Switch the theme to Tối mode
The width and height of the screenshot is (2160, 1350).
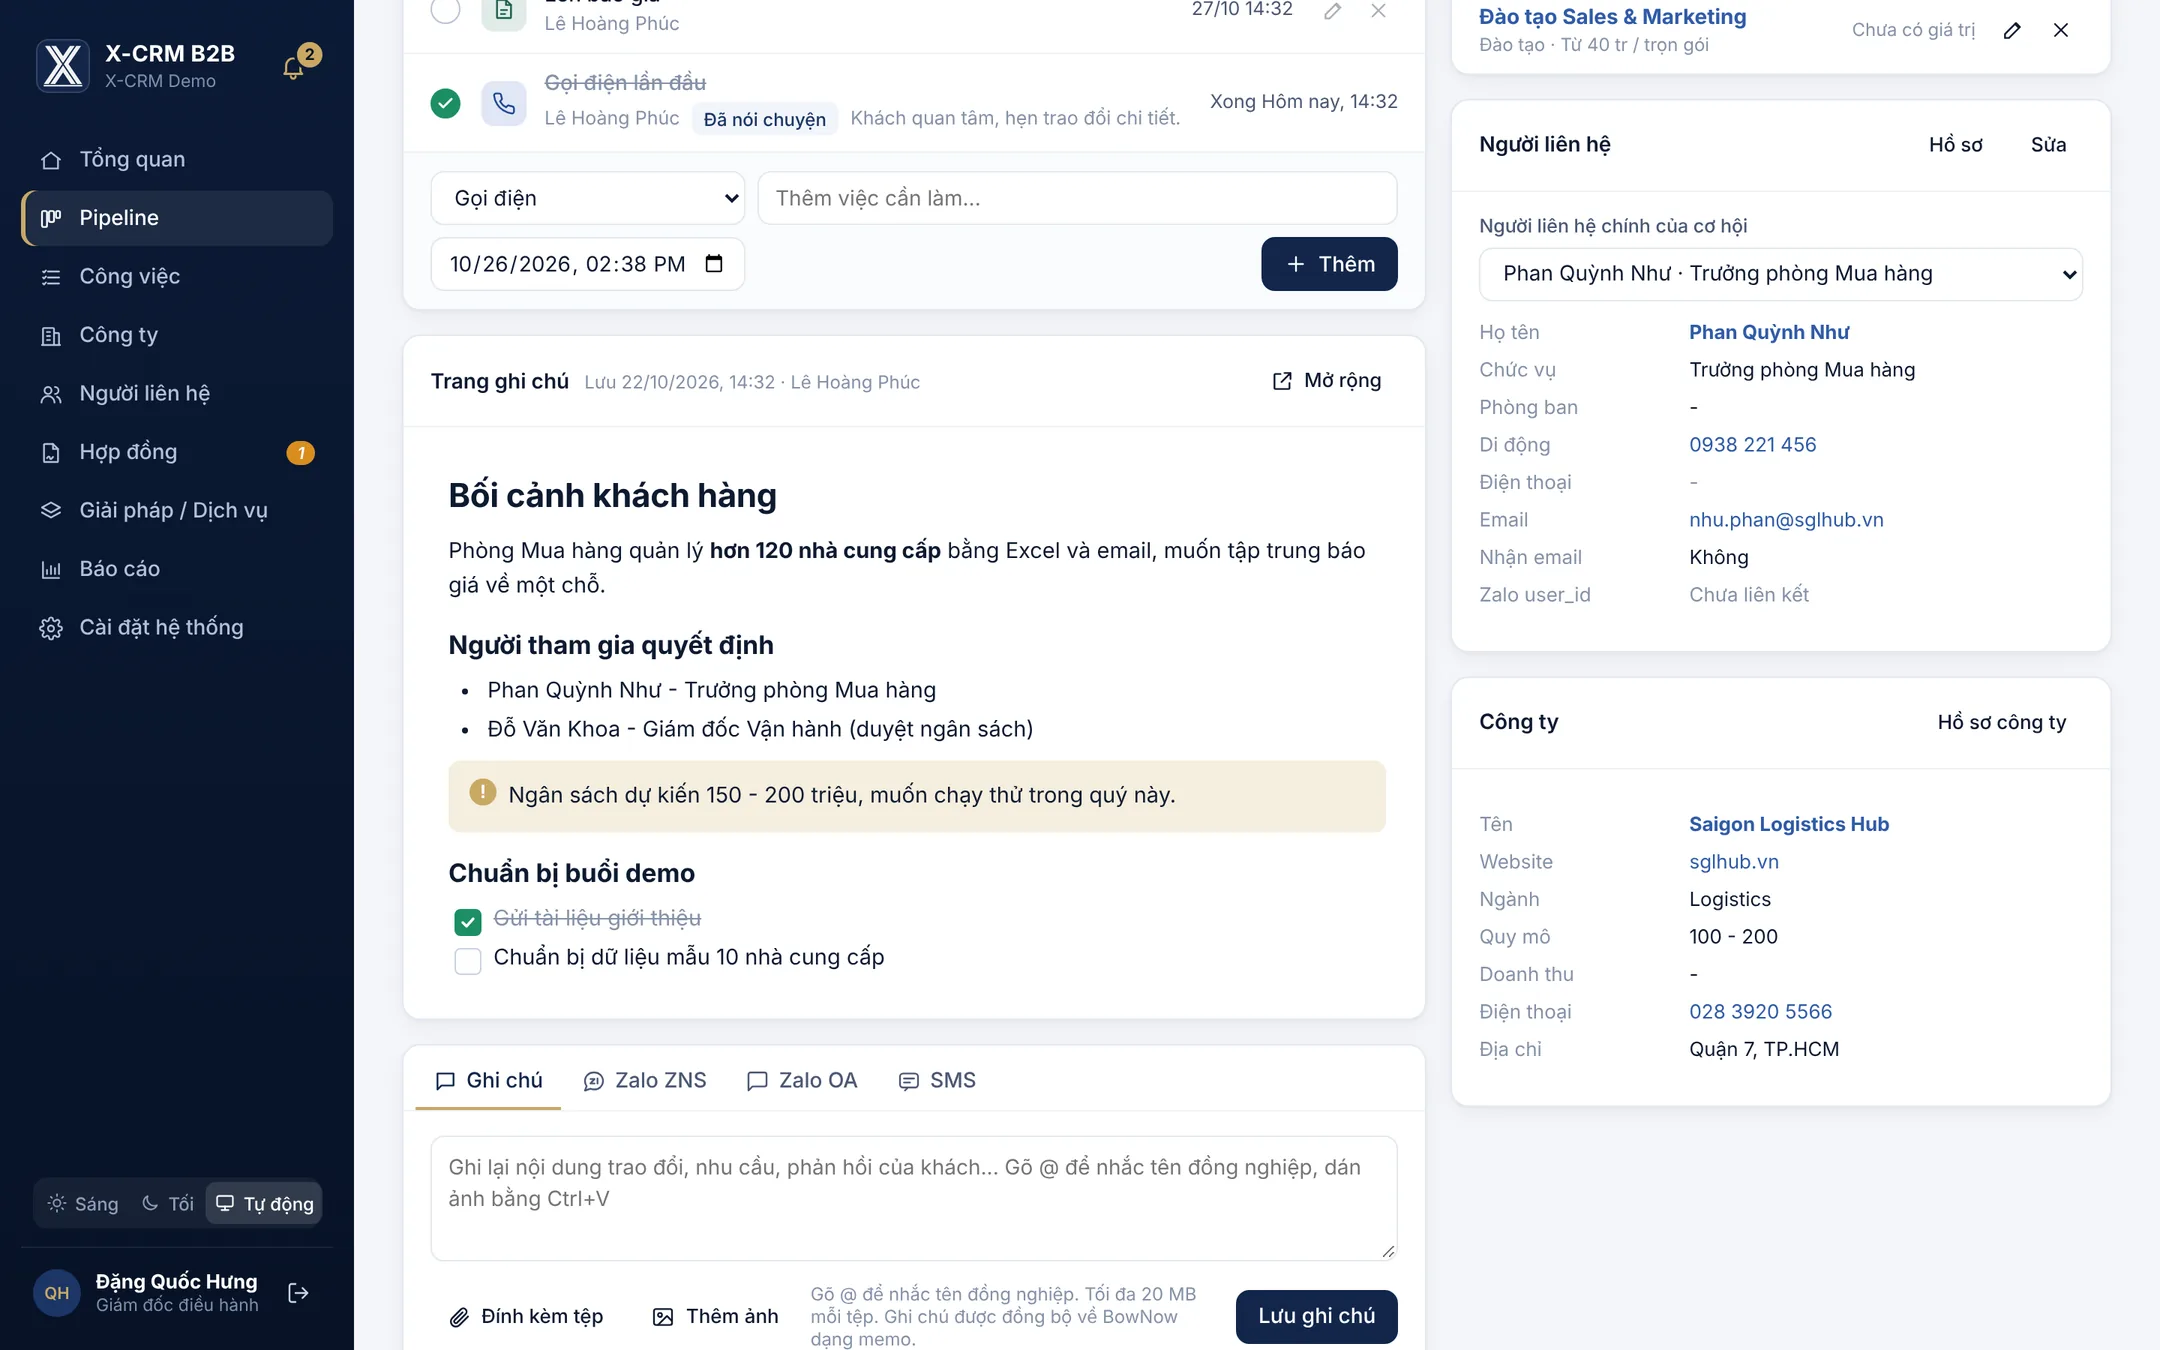[x=168, y=1203]
